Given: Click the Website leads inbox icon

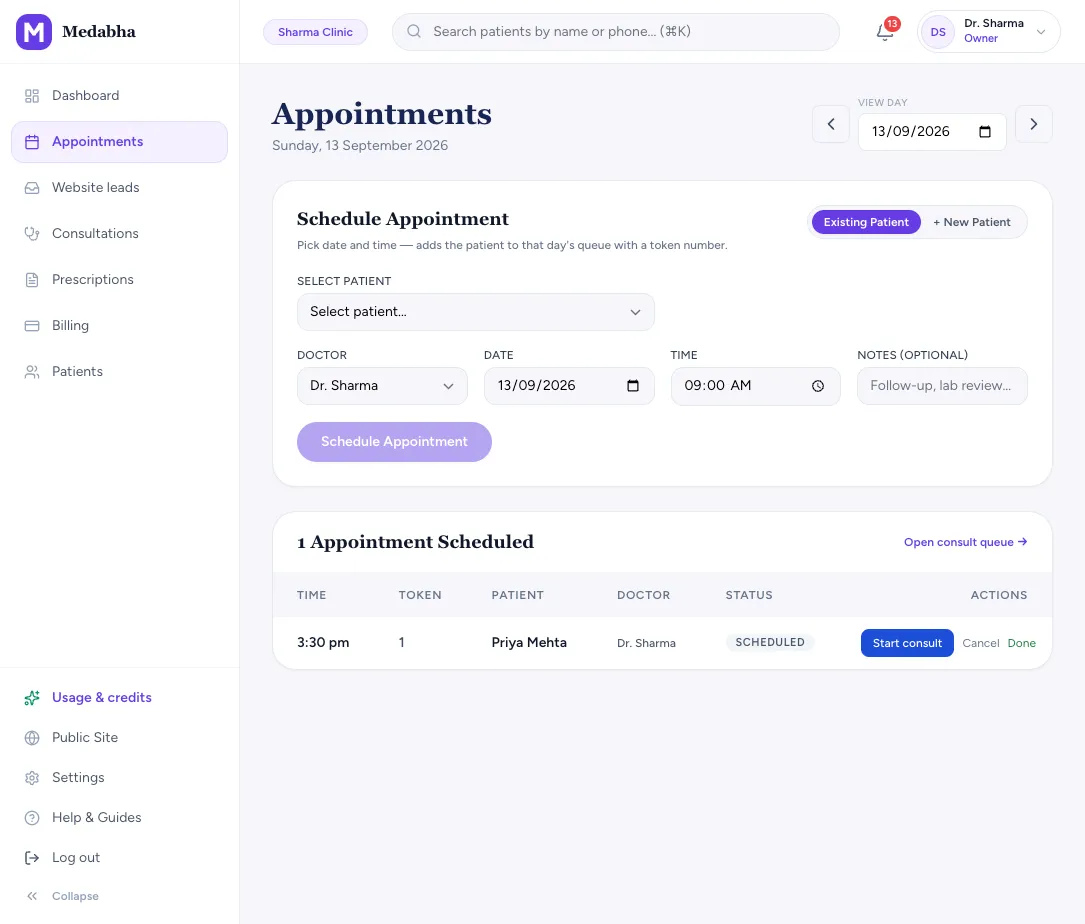Looking at the screenshot, I should [32, 188].
